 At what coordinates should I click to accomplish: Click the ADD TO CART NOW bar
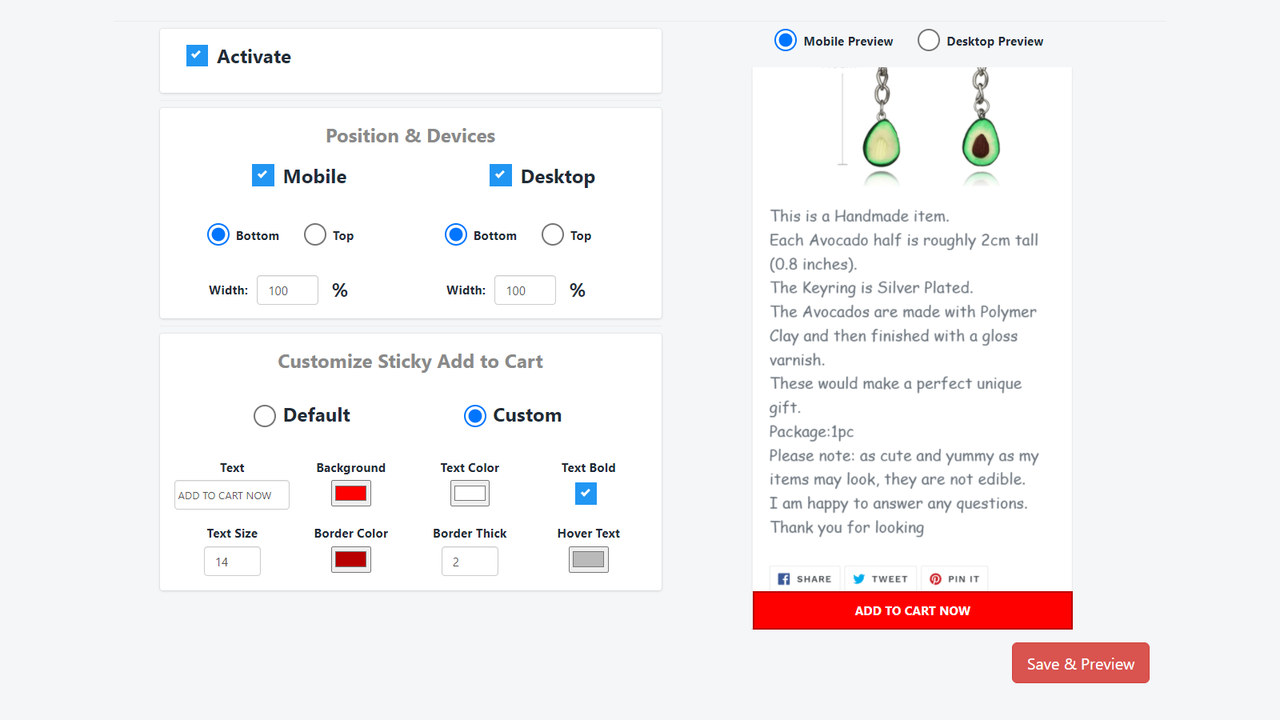912,610
